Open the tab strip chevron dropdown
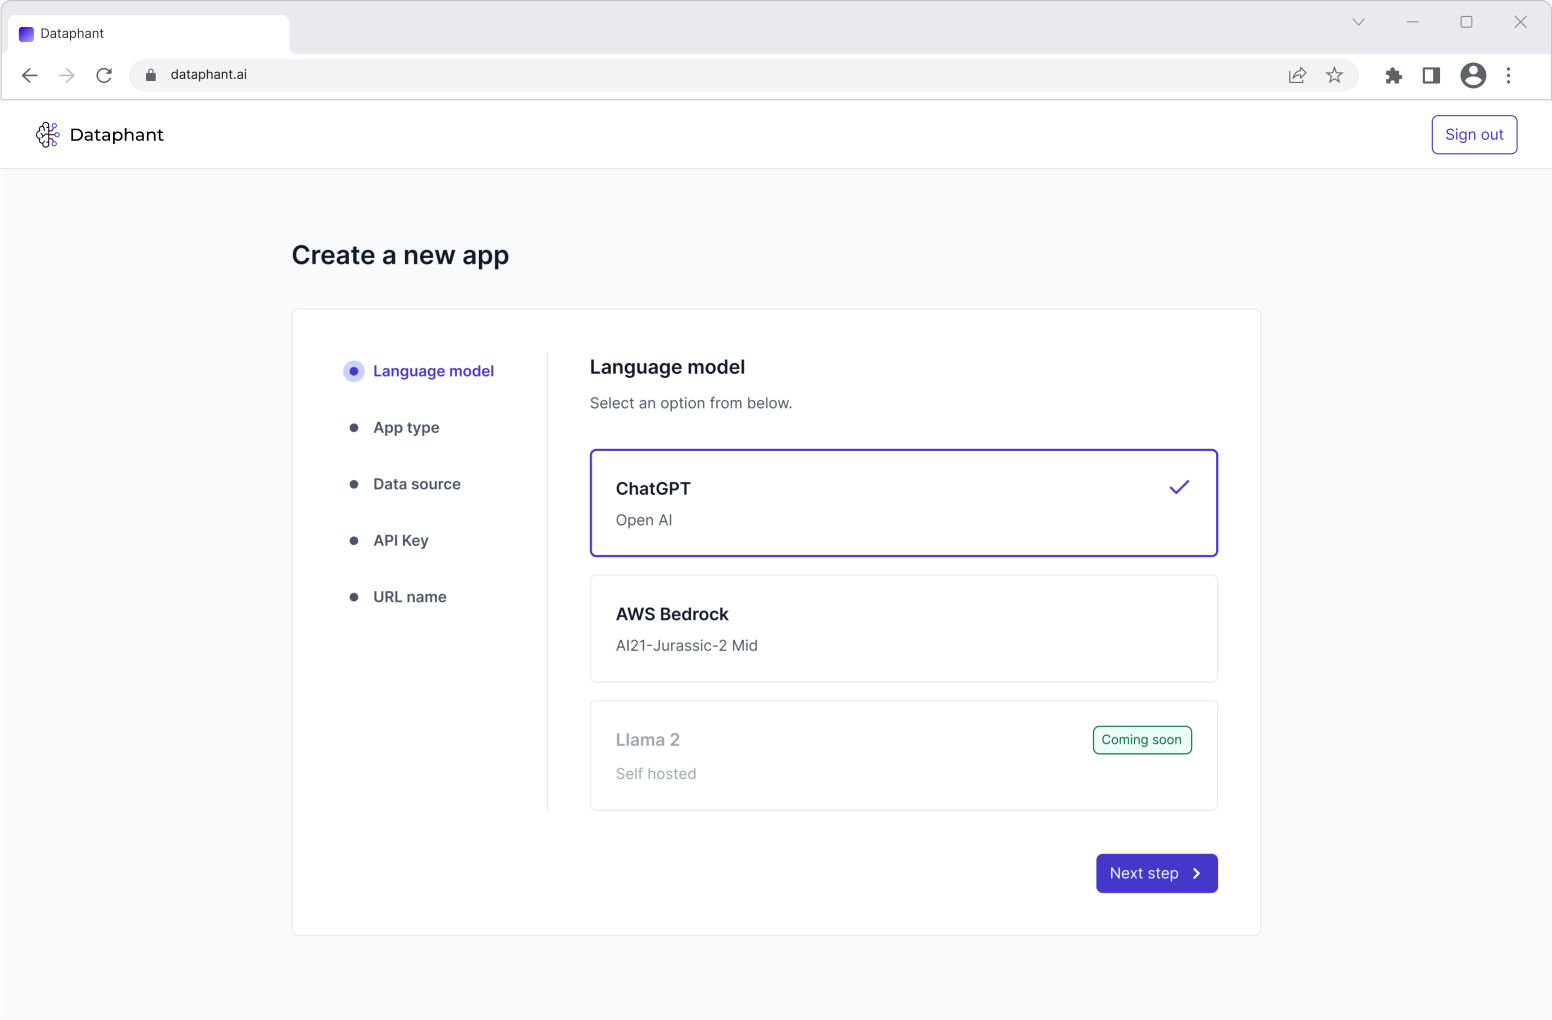The height and width of the screenshot is (1020, 1552). click(1358, 21)
